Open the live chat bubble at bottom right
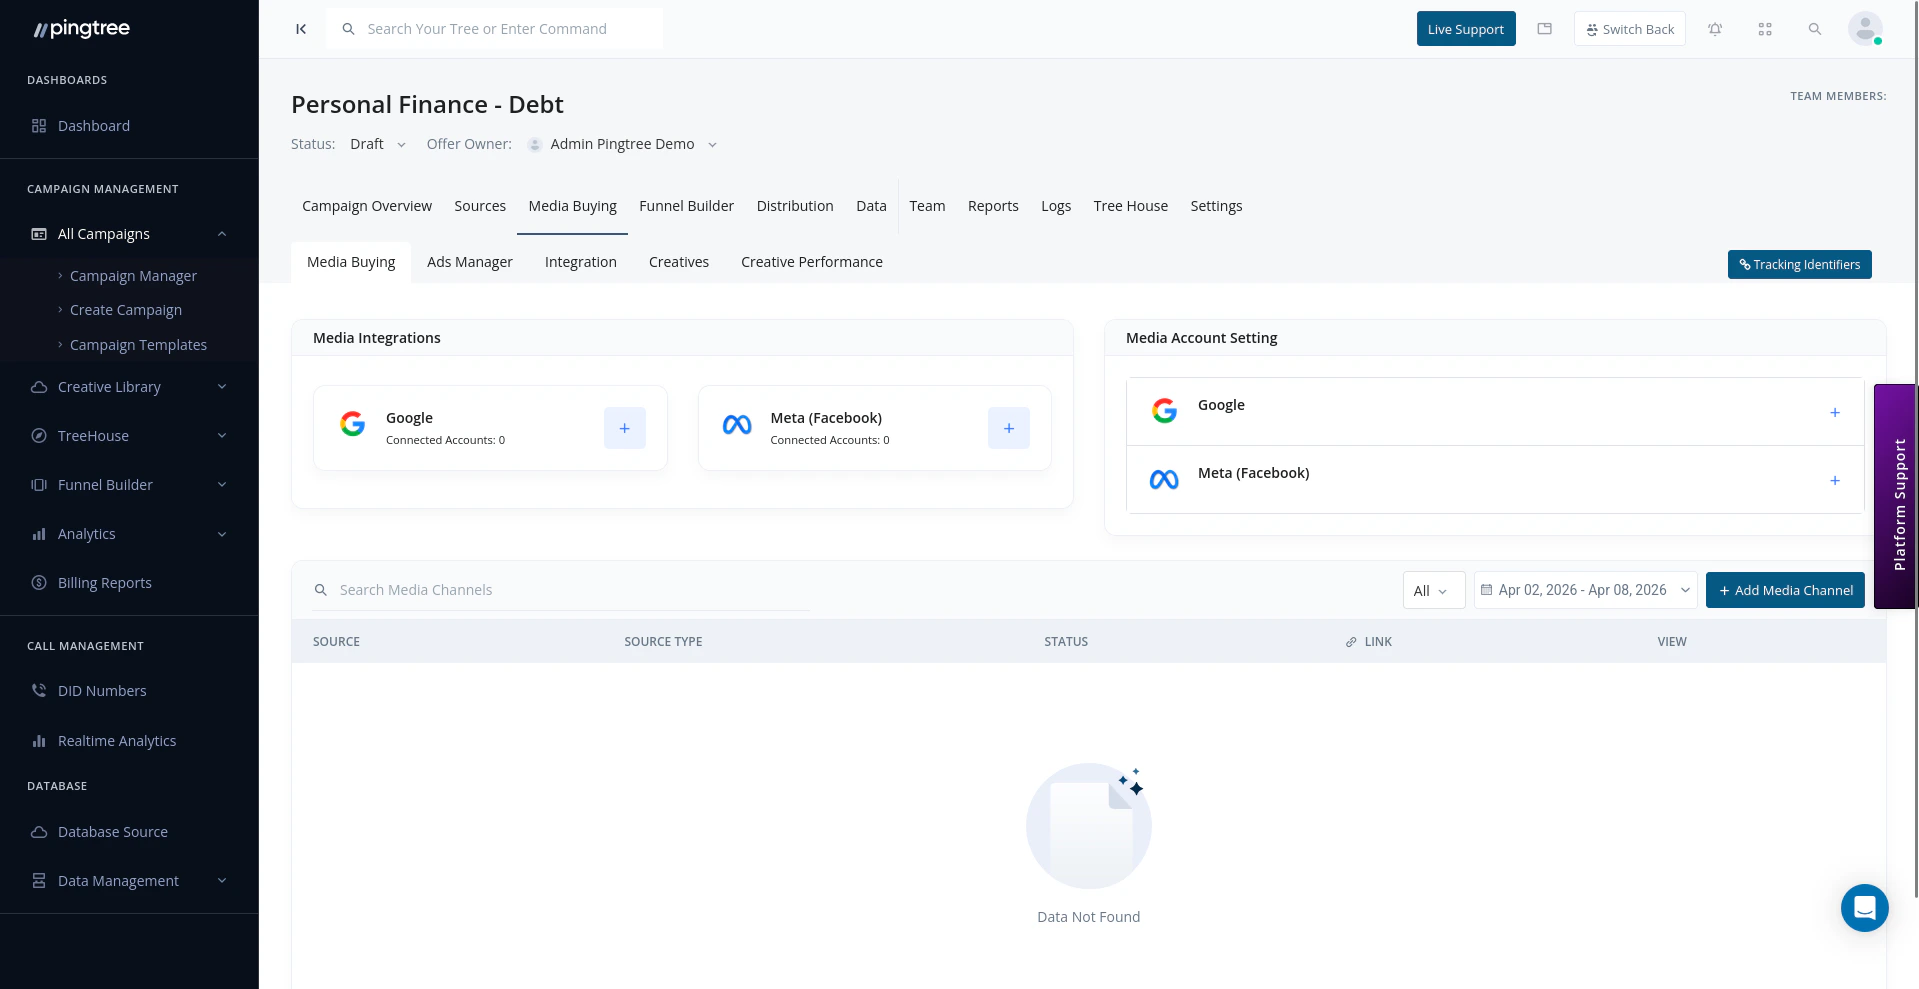The image size is (1919, 989). pyautogui.click(x=1864, y=908)
